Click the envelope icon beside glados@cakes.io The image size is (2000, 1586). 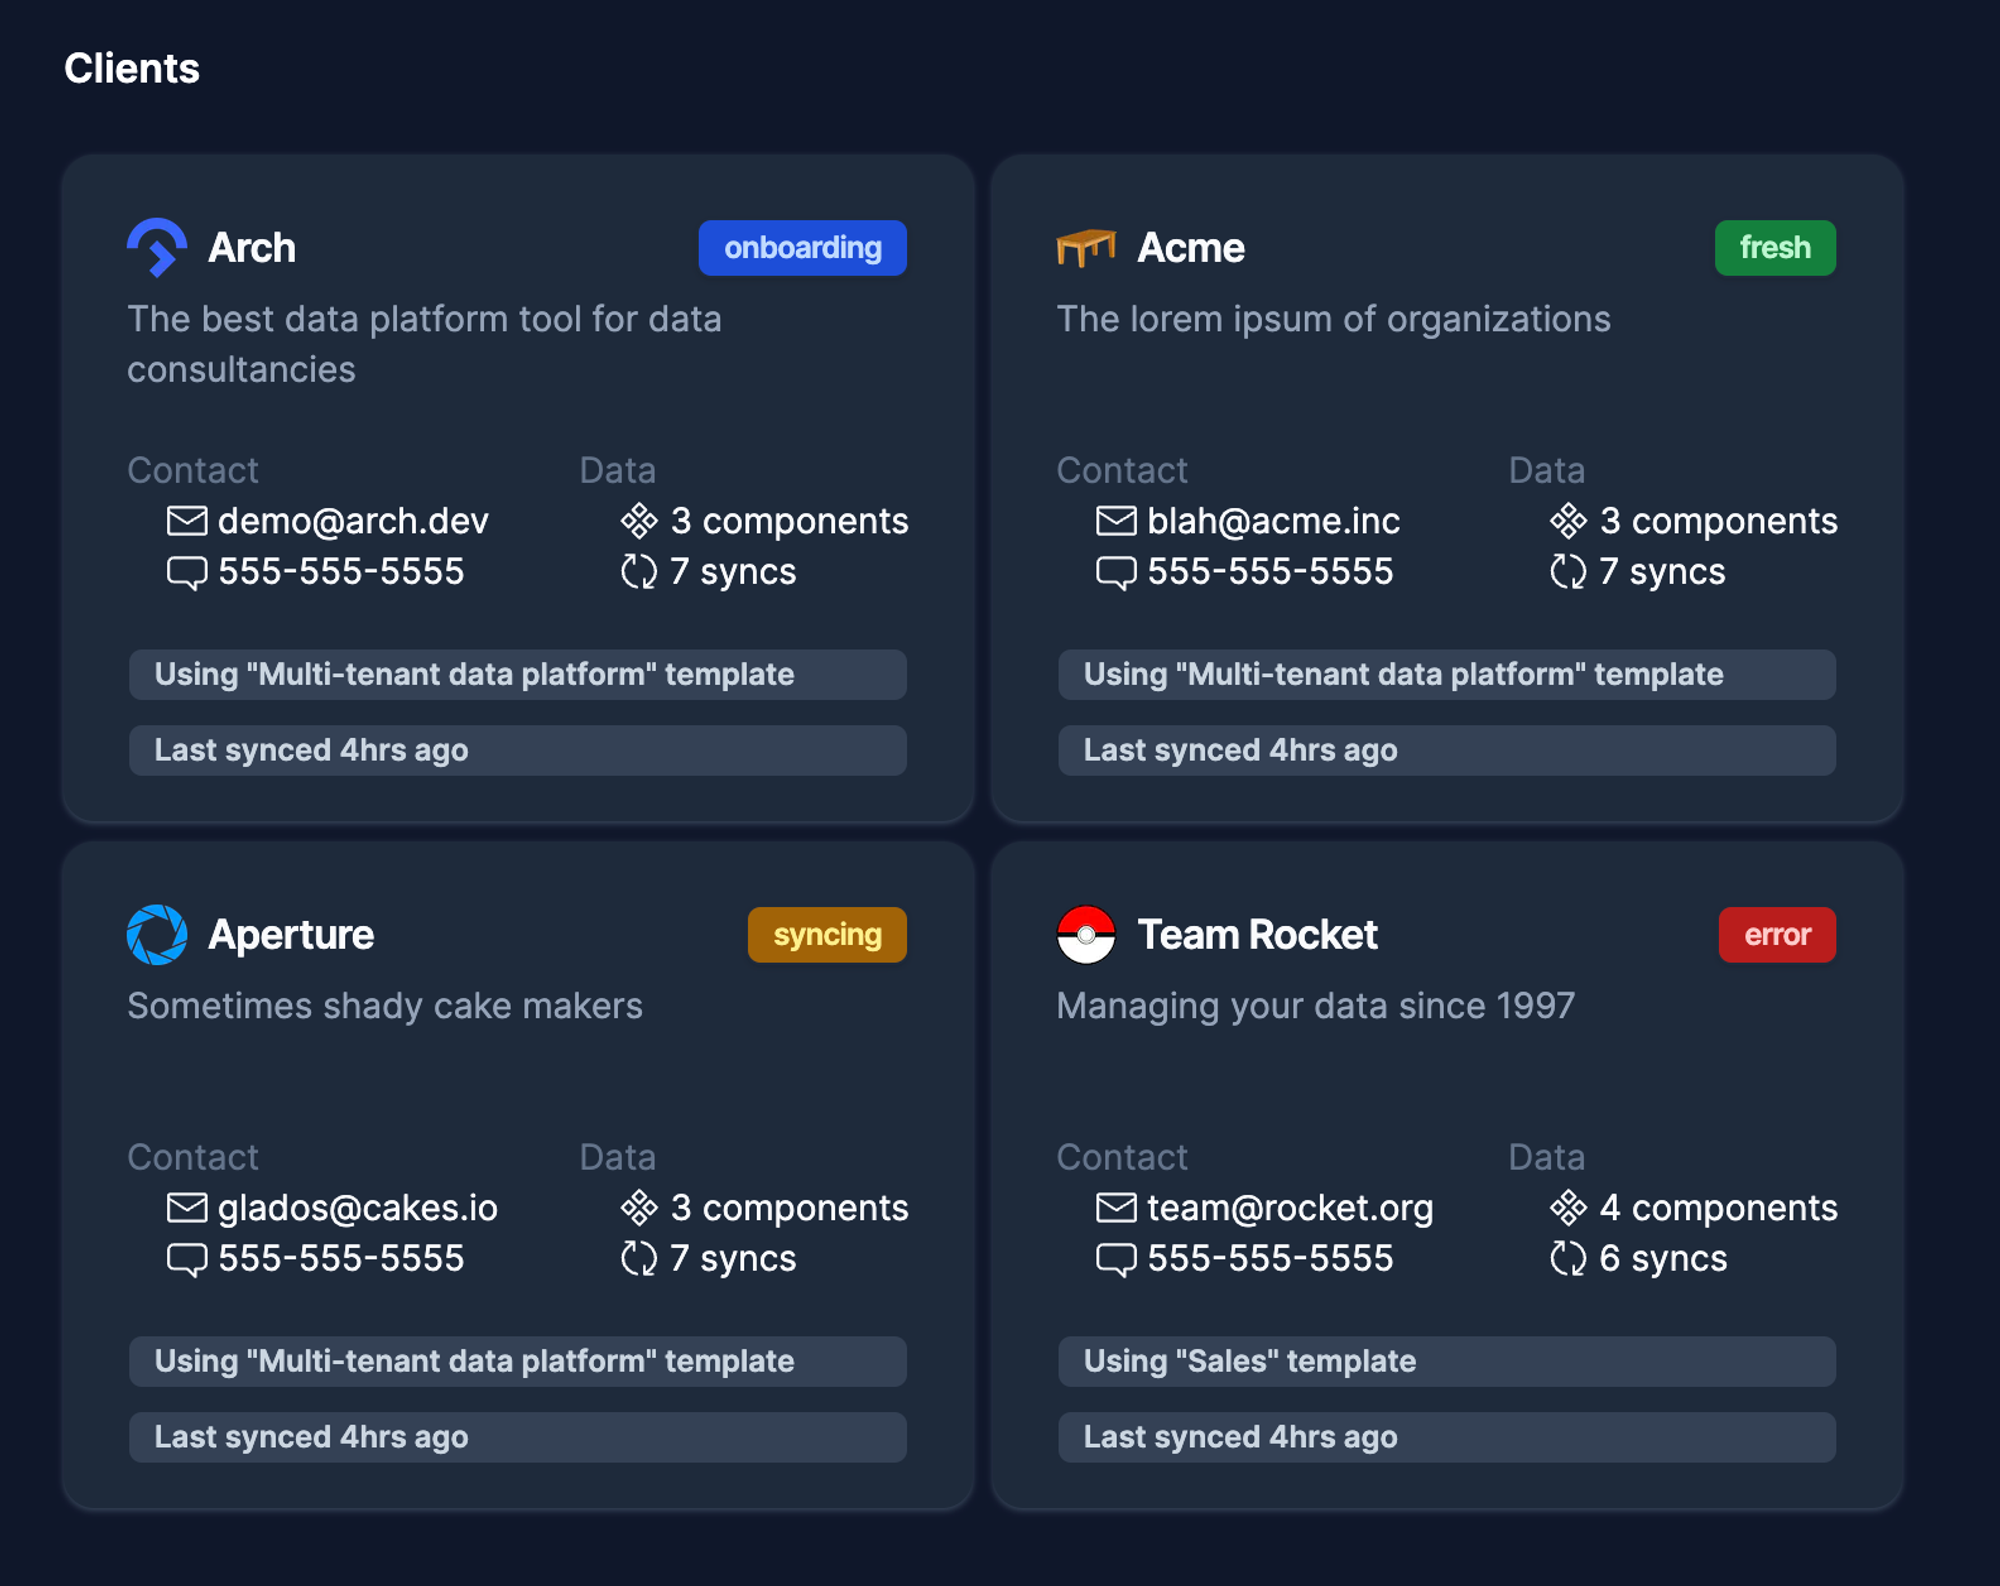187,1208
